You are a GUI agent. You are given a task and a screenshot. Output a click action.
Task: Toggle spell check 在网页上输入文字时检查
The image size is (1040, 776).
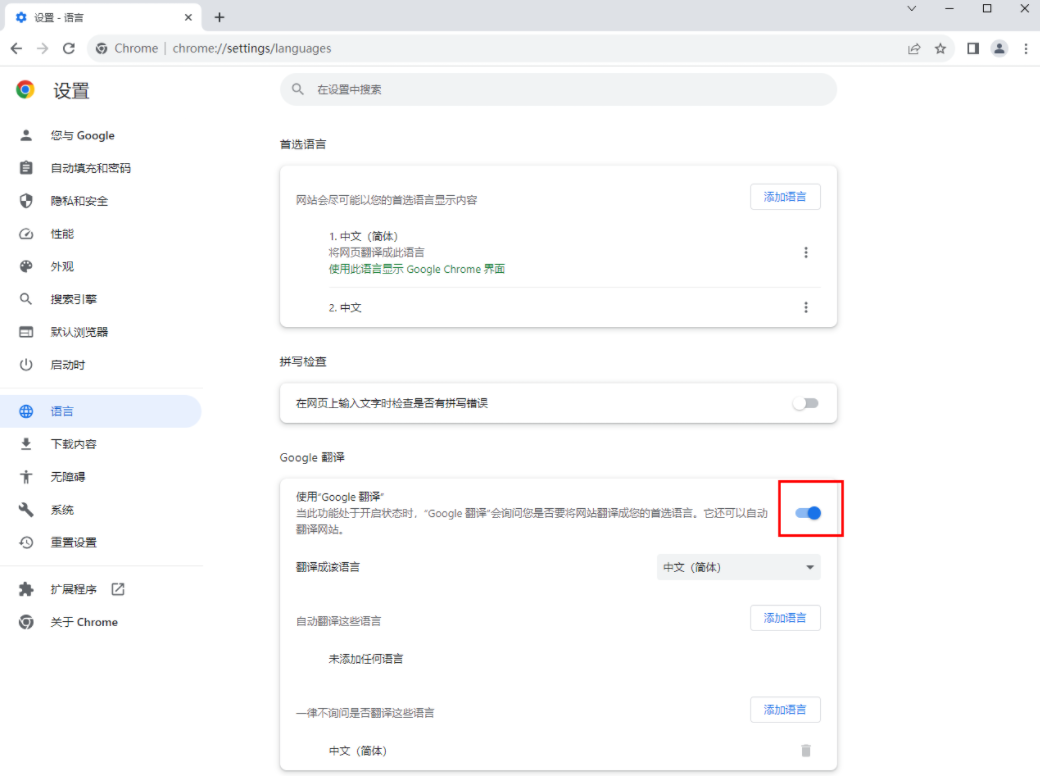pos(807,403)
